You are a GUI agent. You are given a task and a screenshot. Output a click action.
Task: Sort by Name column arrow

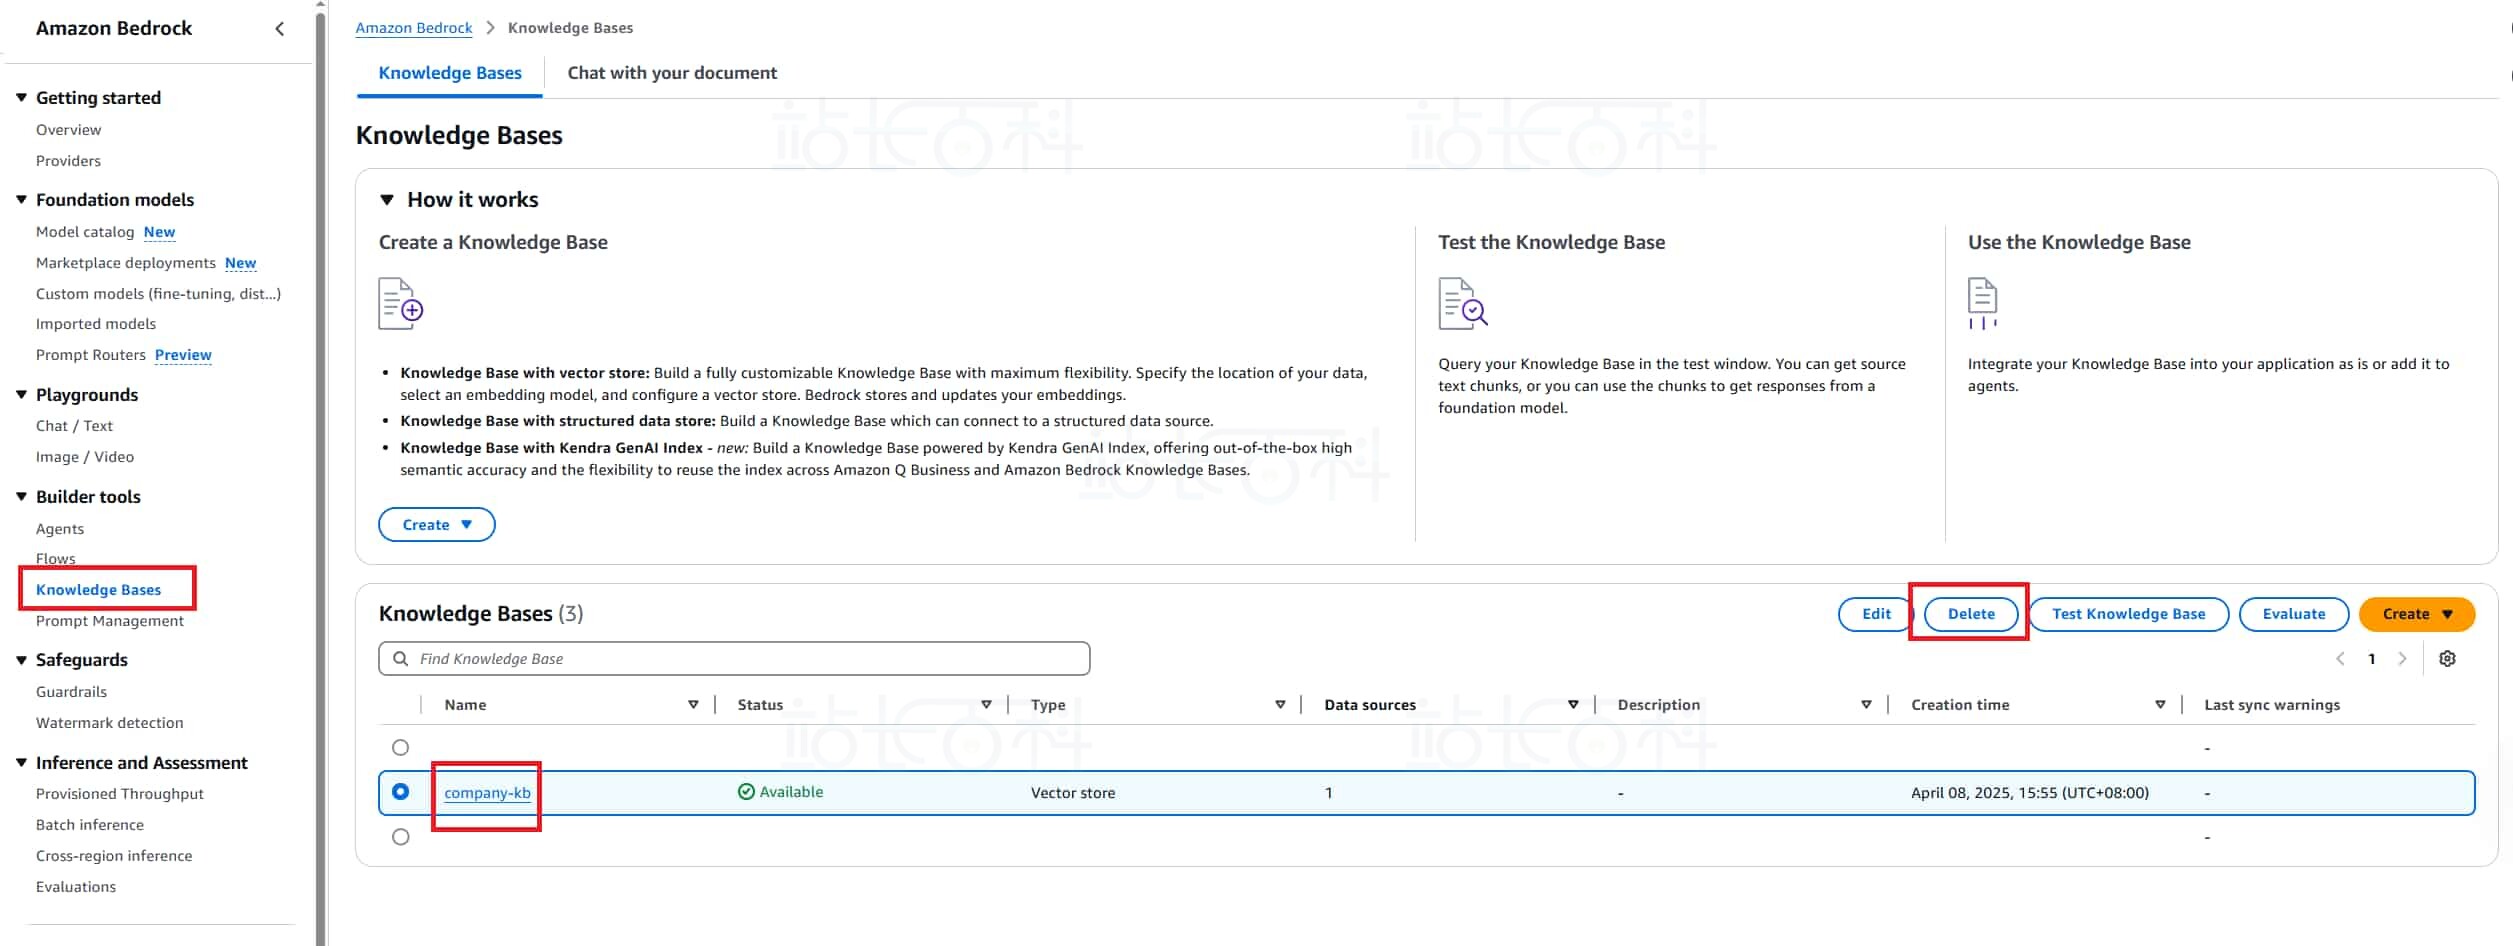[x=693, y=705]
